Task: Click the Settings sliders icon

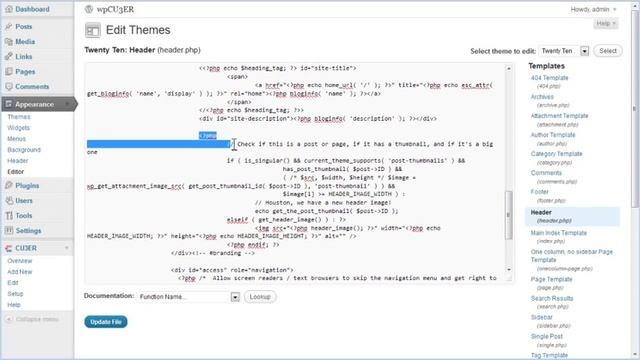Action: click(9, 231)
